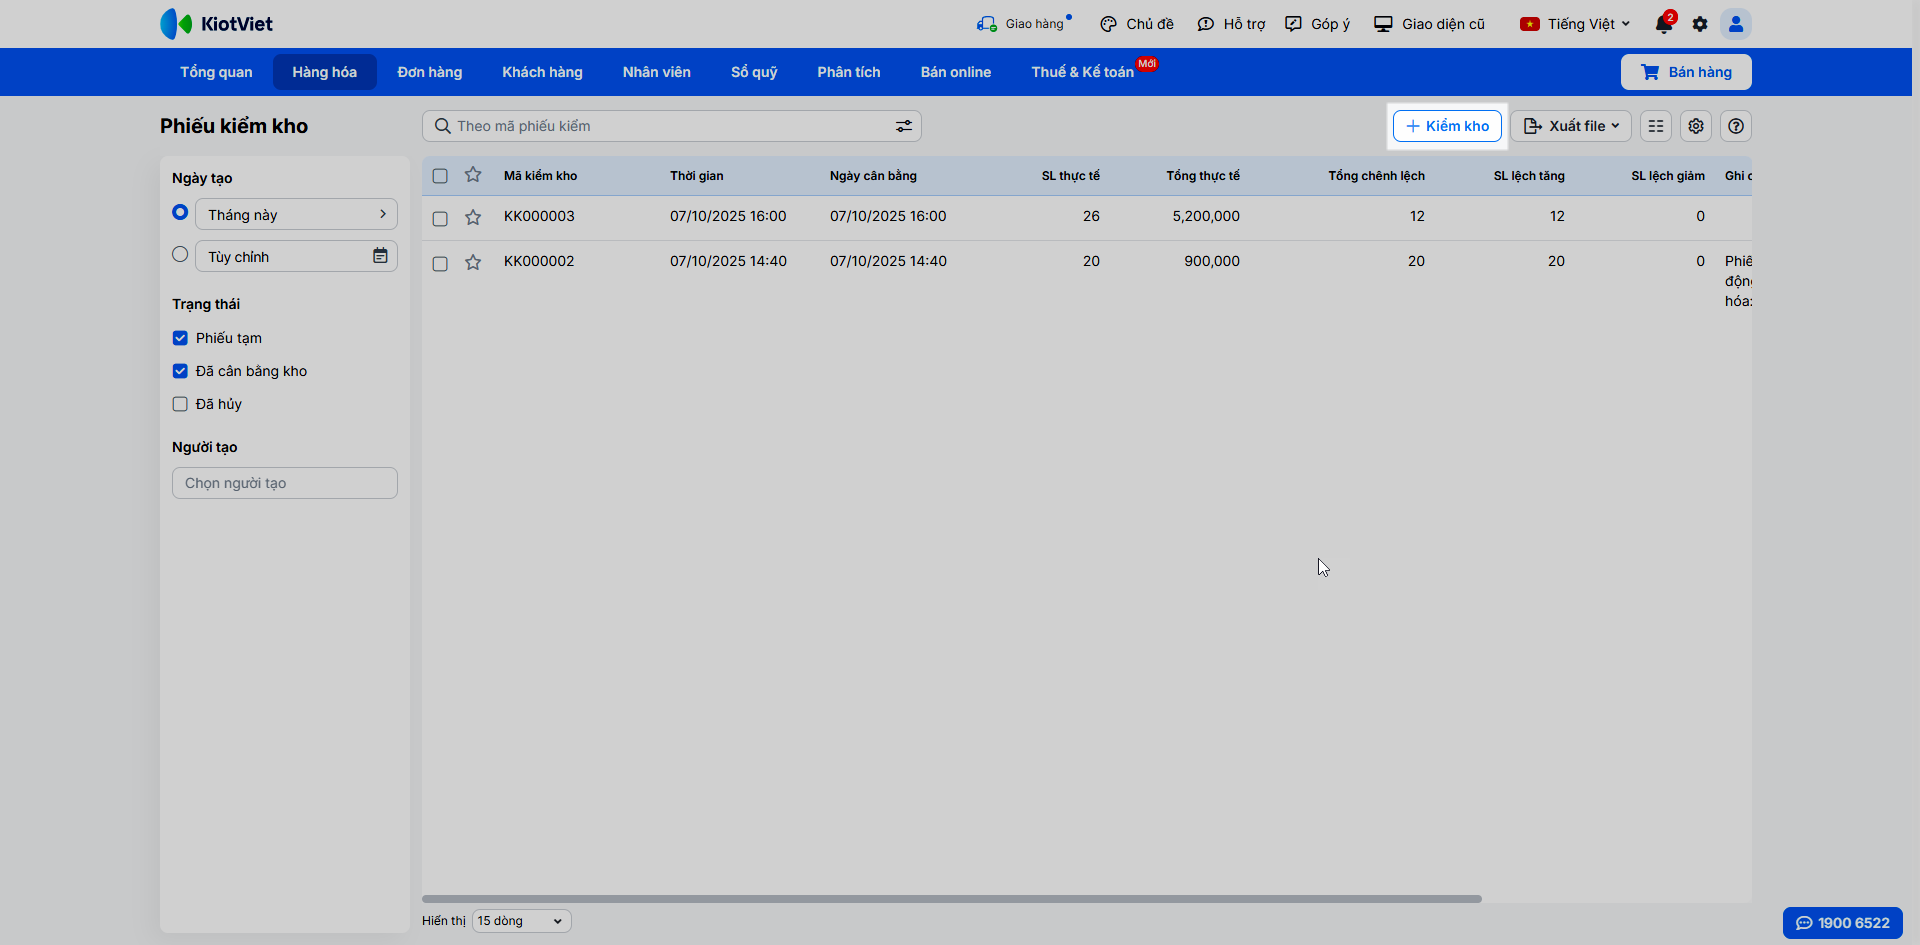
Task: Open the notification bell icon
Action: click(x=1664, y=24)
